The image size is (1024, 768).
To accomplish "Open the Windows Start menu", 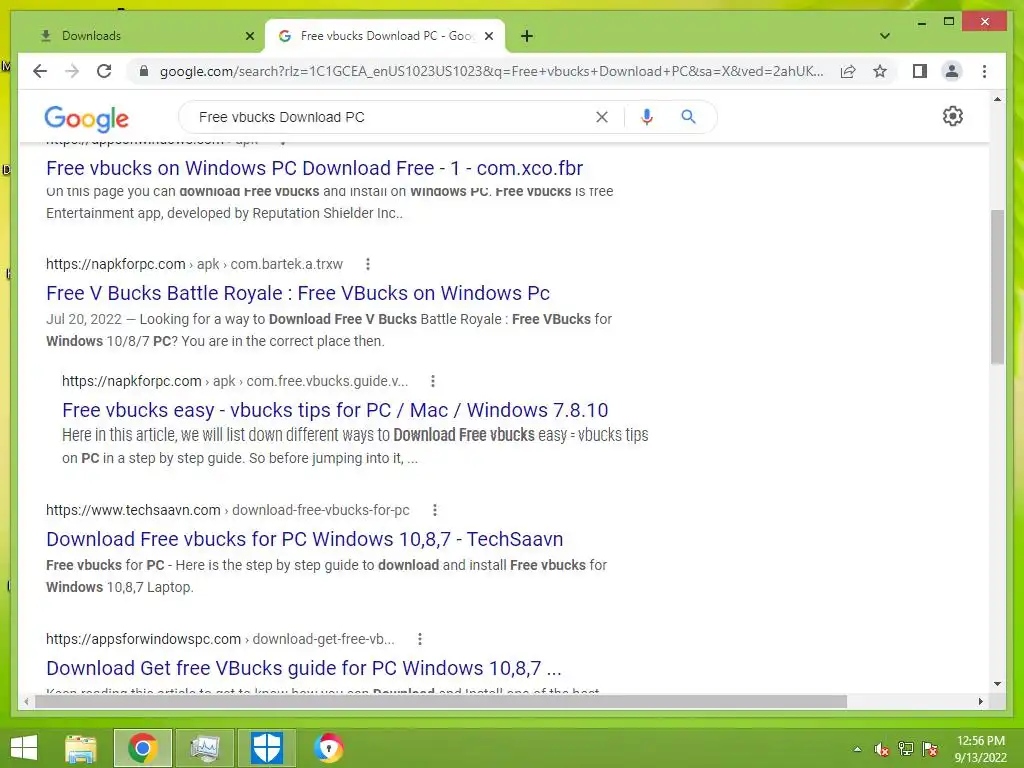I will tap(24, 748).
